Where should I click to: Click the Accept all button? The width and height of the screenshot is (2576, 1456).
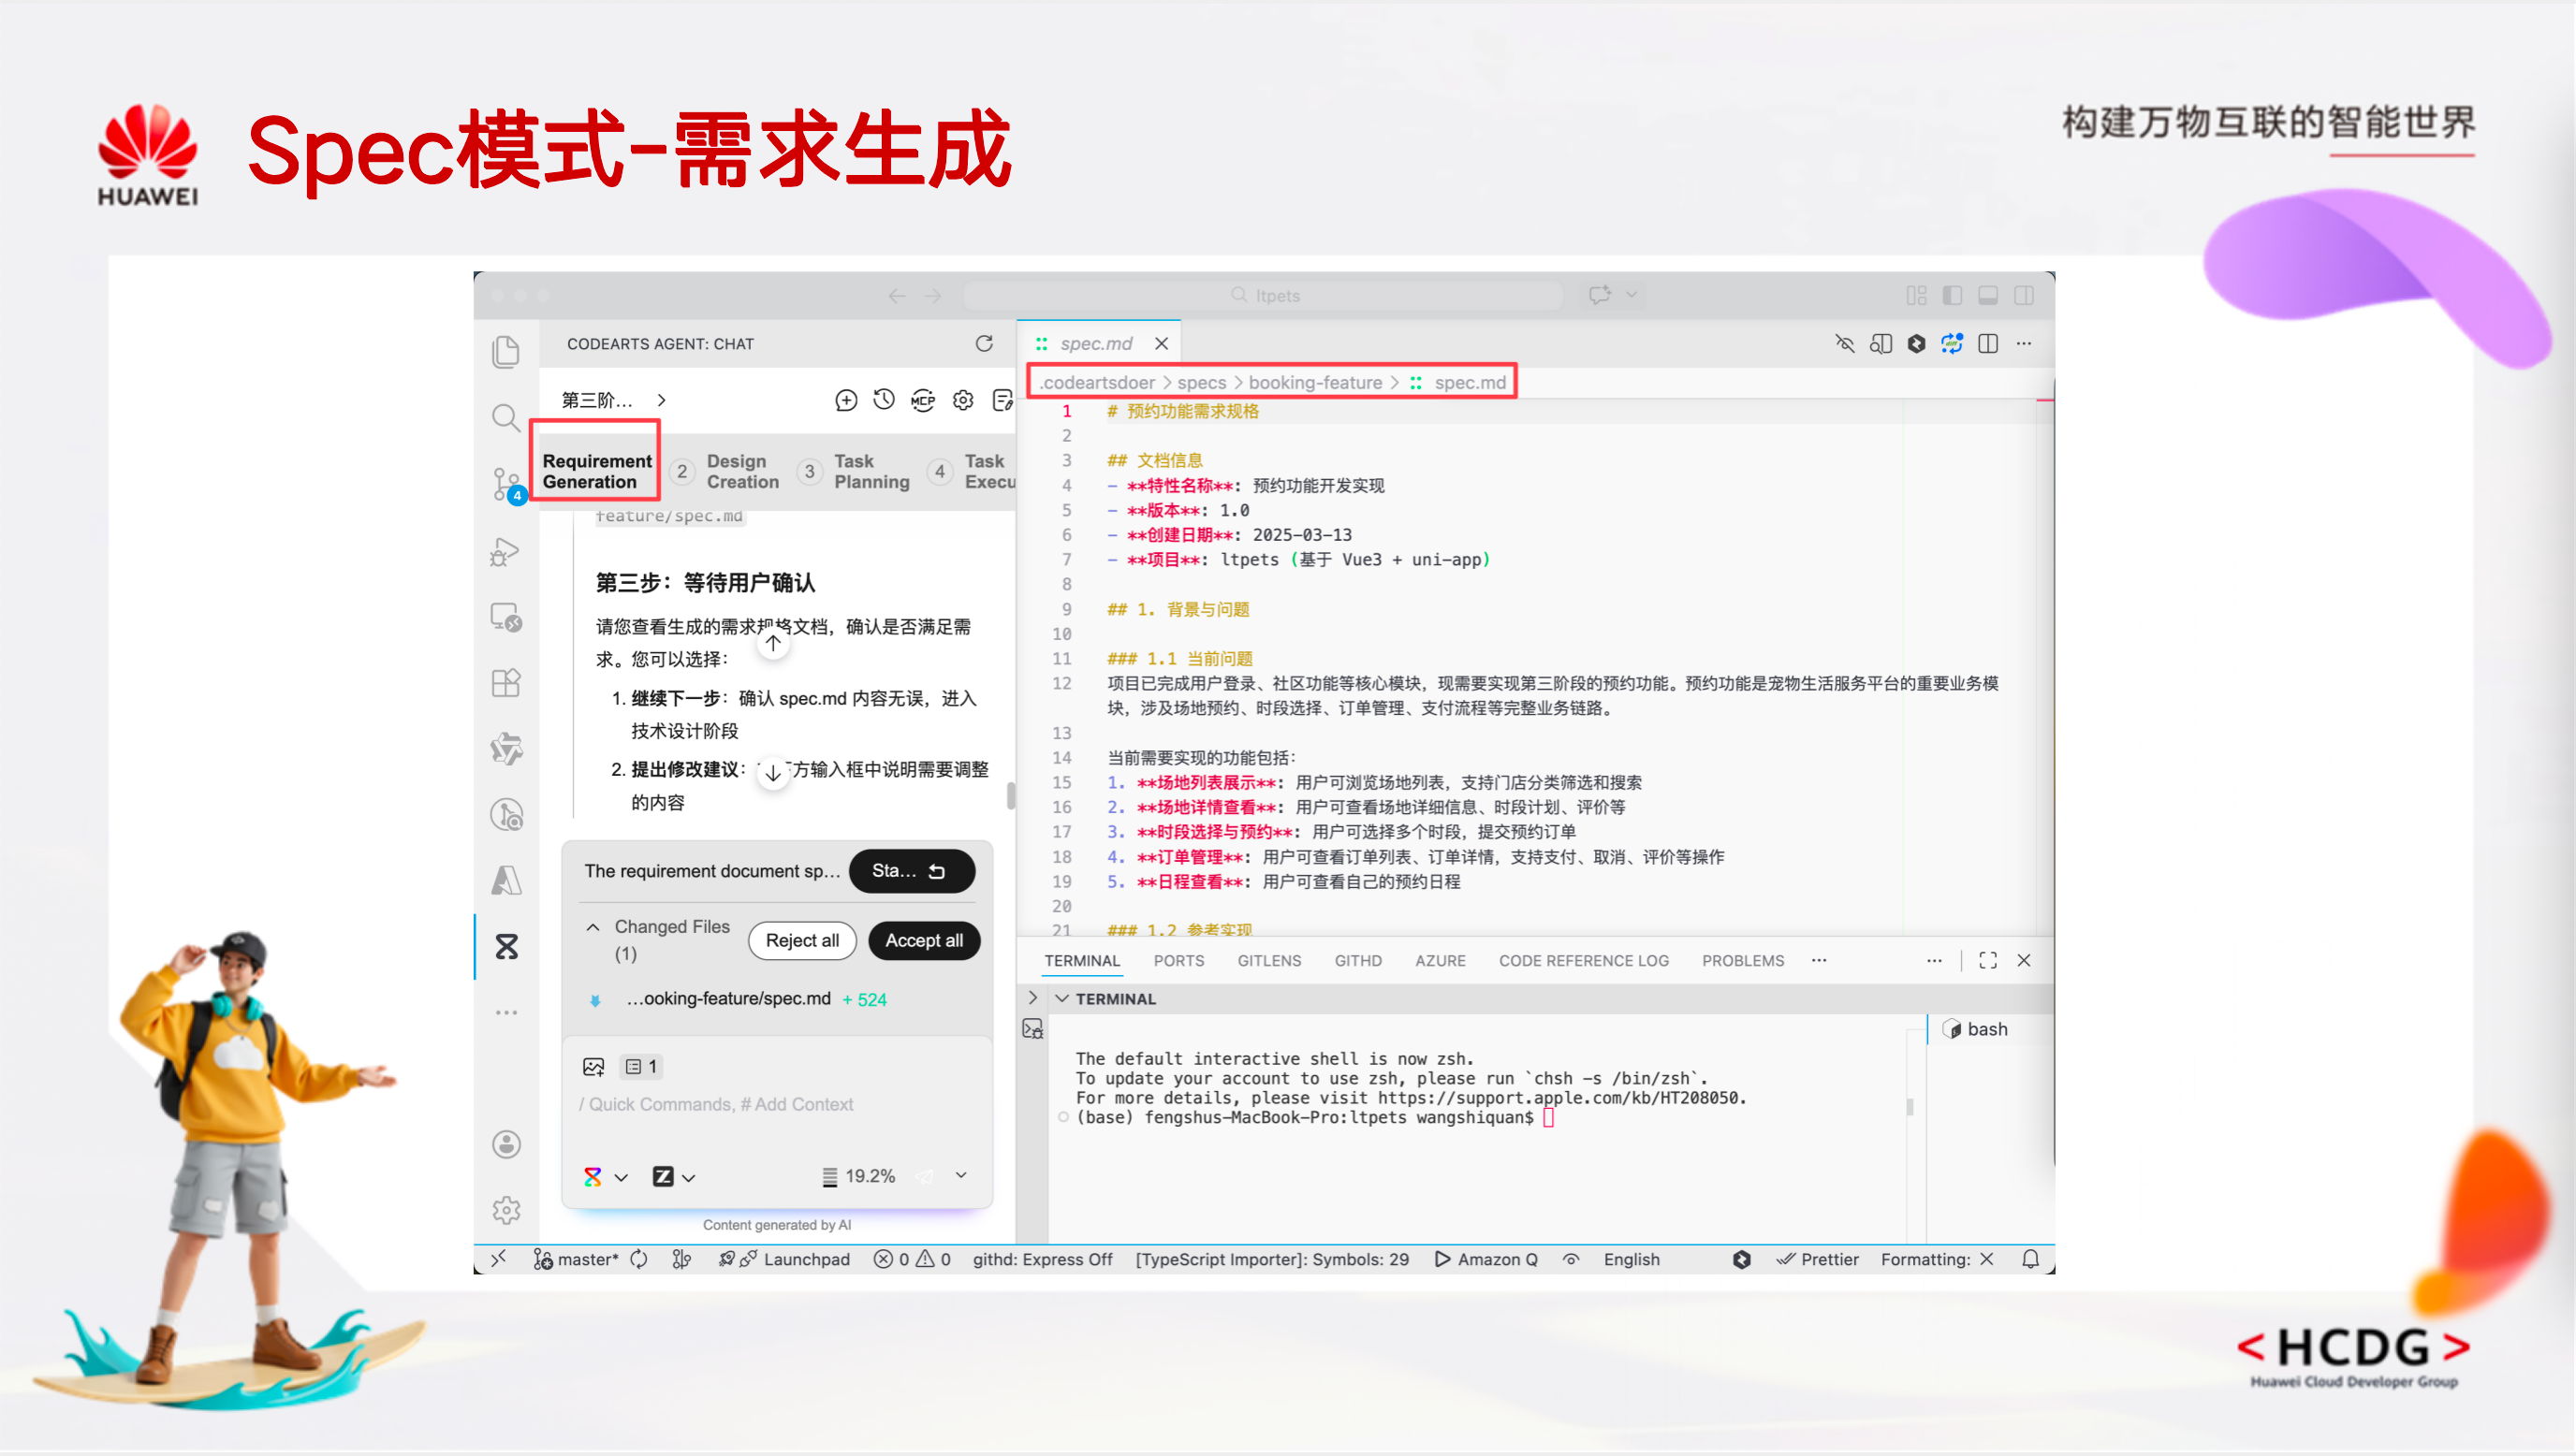click(x=923, y=940)
